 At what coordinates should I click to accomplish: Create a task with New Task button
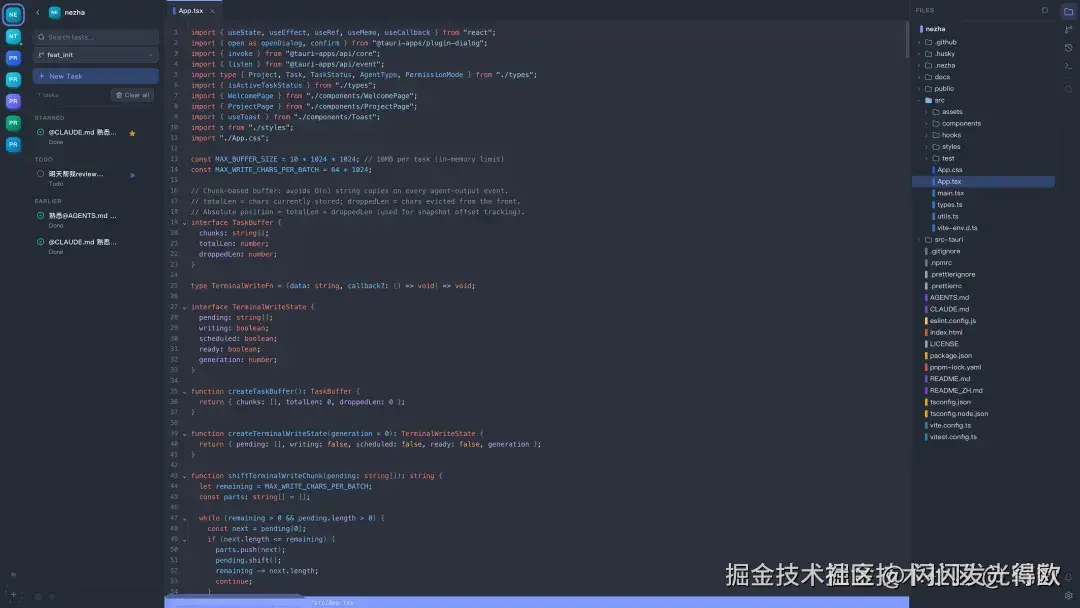tap(96, 76)
